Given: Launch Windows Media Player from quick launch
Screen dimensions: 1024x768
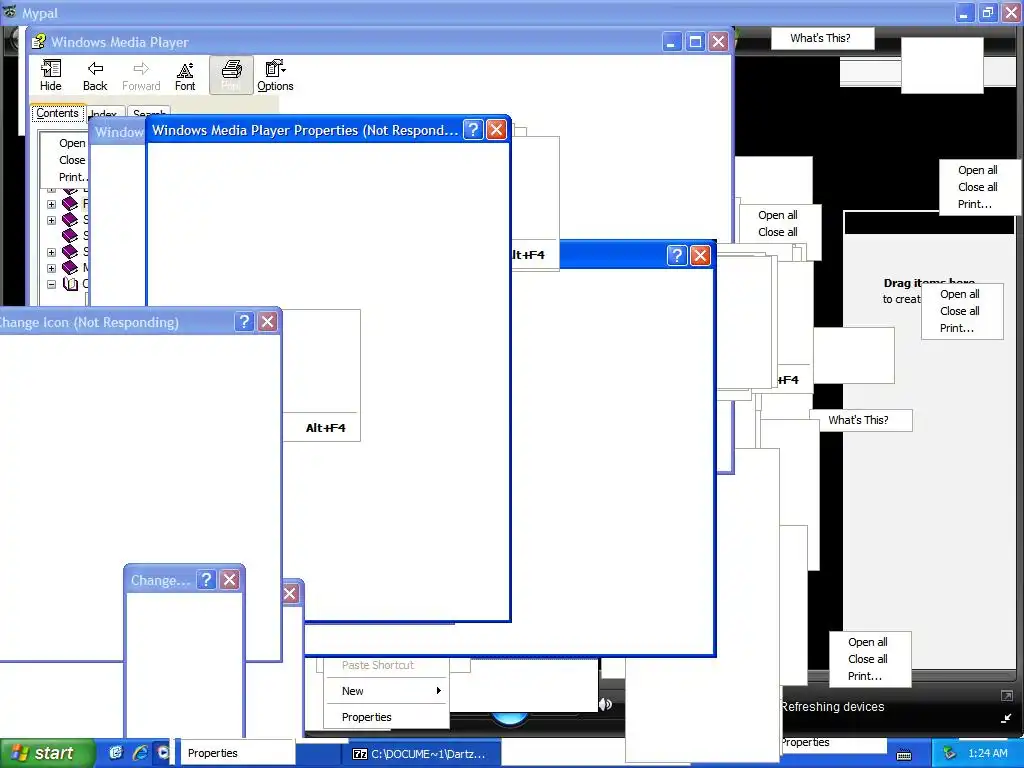Looking at the screenshot, I should coord(163,752).
